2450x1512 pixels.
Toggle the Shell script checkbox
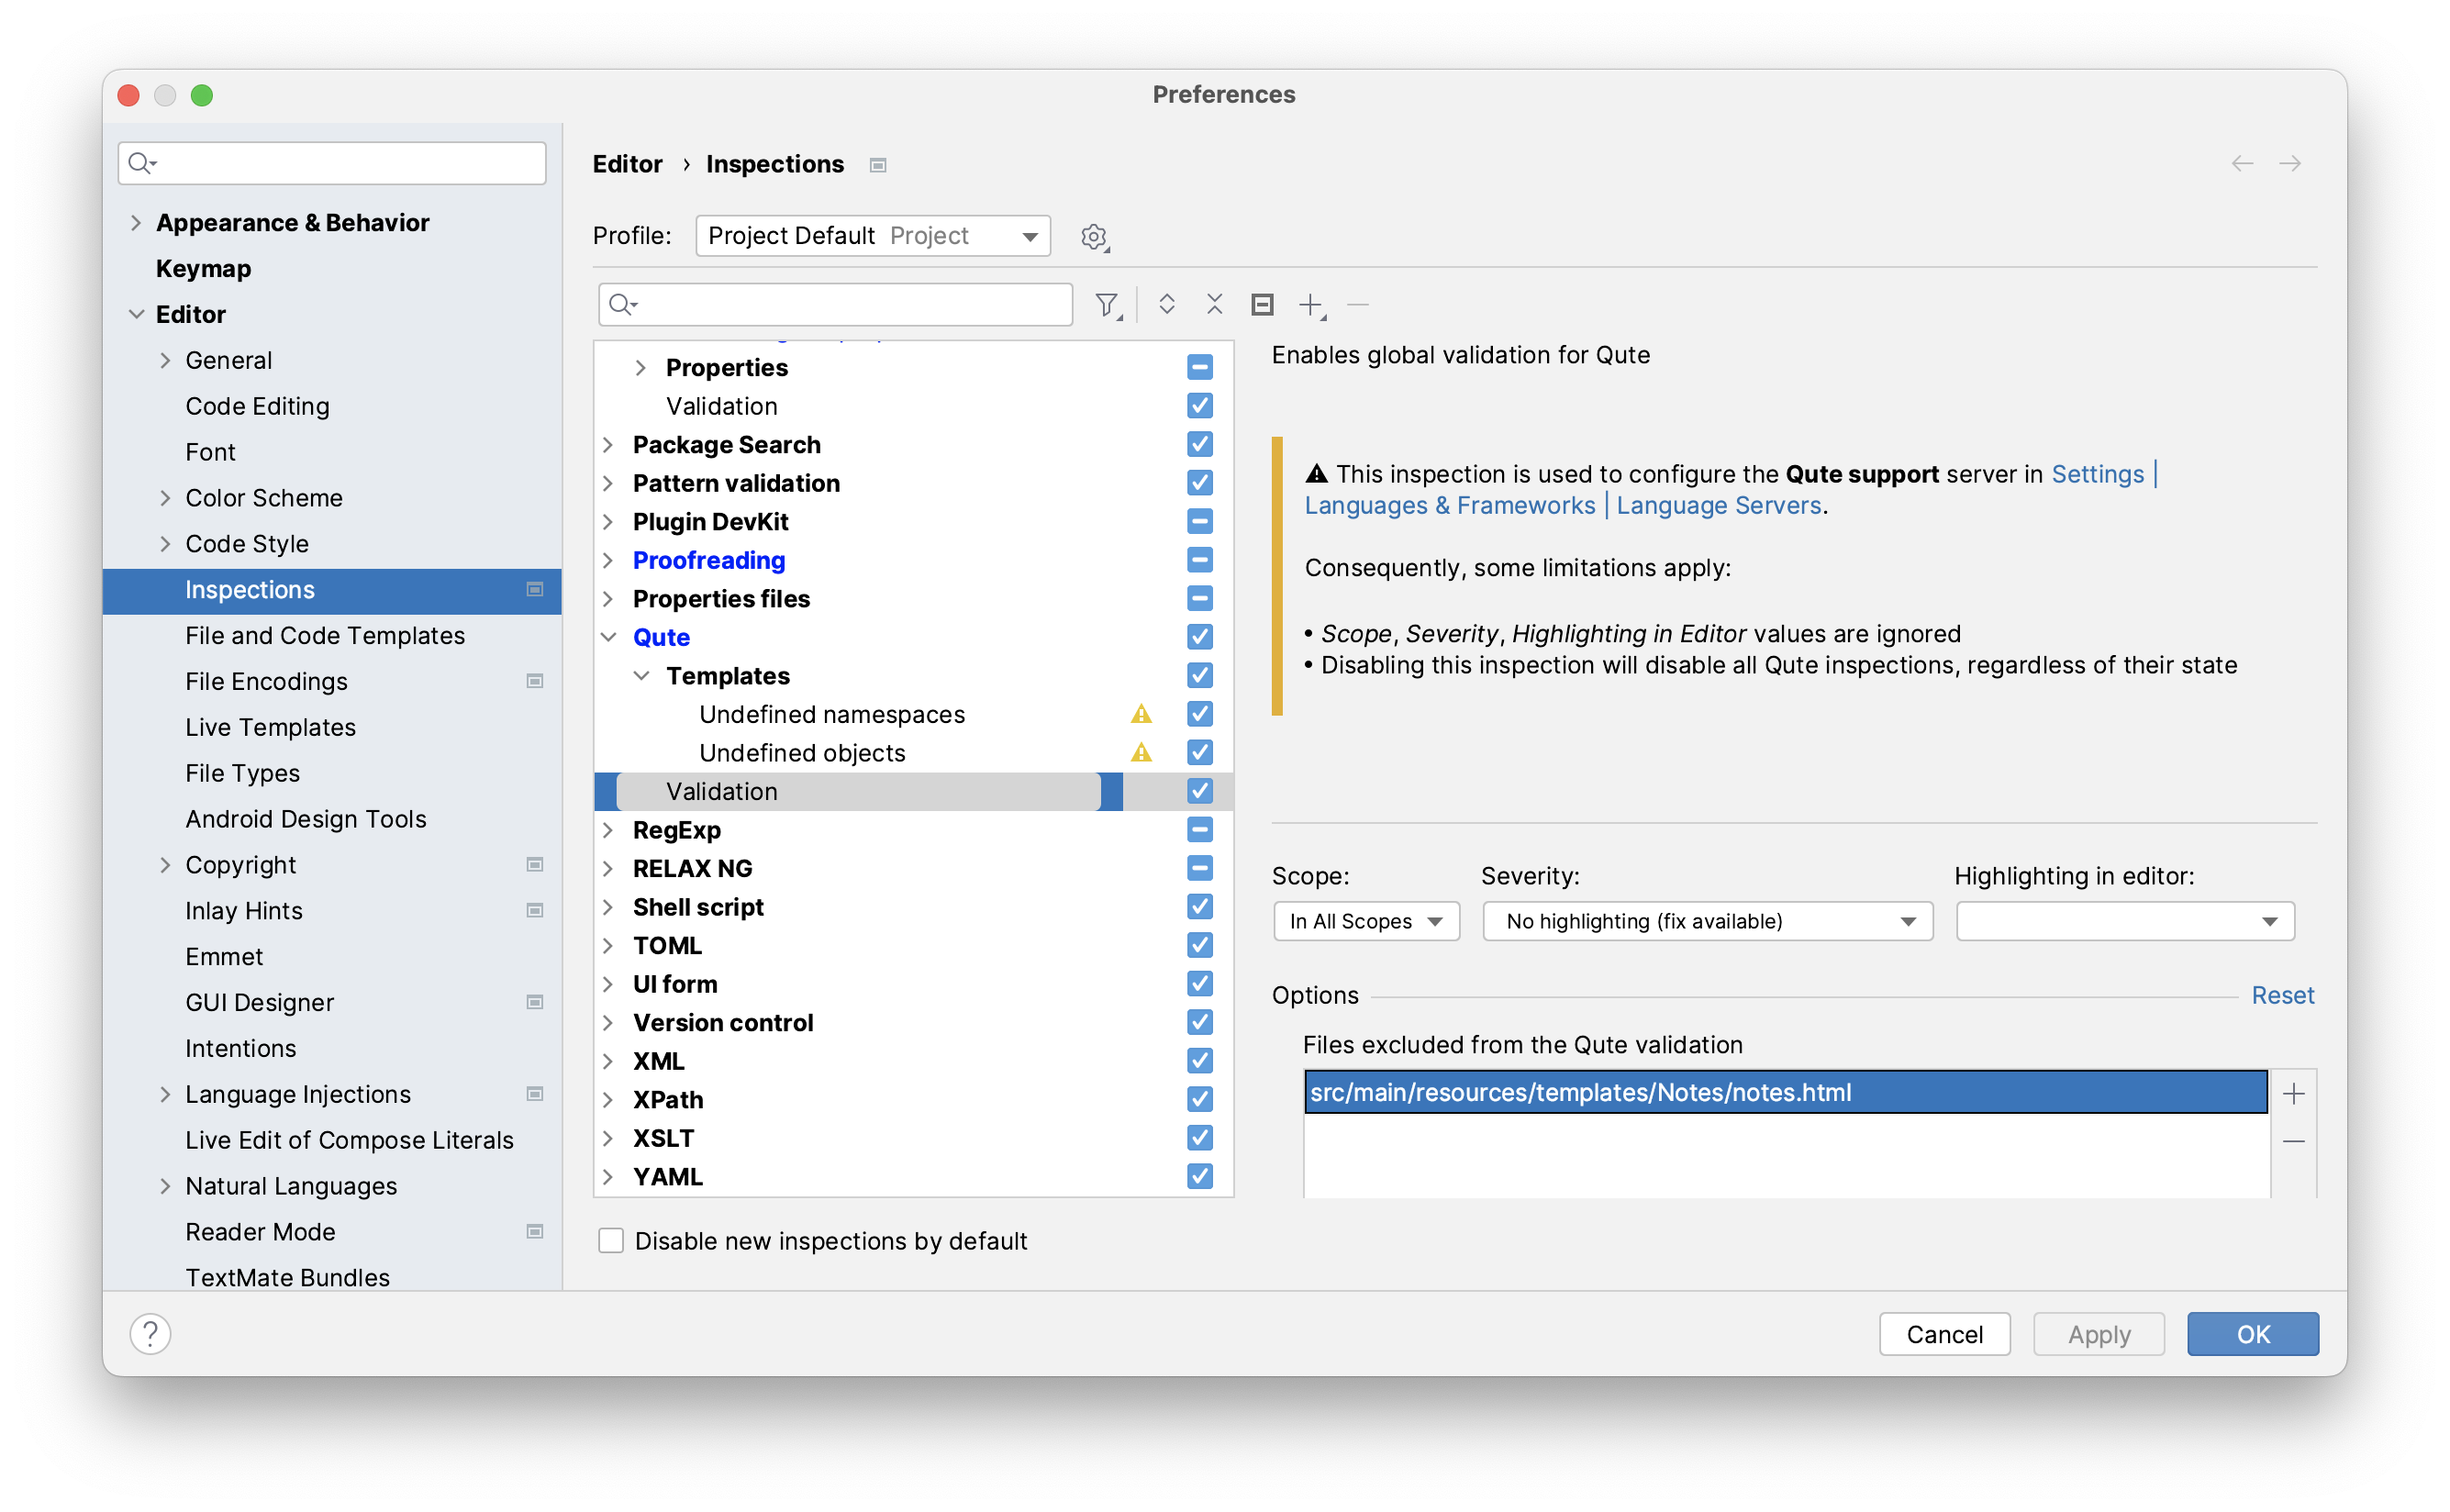[1200, 906]
